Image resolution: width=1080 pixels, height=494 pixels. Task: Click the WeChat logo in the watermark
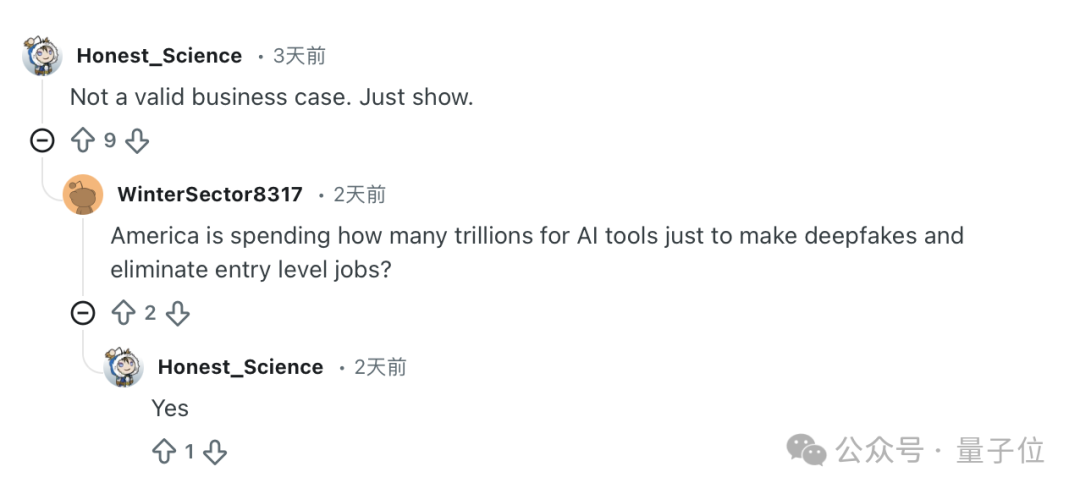coord(807,450)
